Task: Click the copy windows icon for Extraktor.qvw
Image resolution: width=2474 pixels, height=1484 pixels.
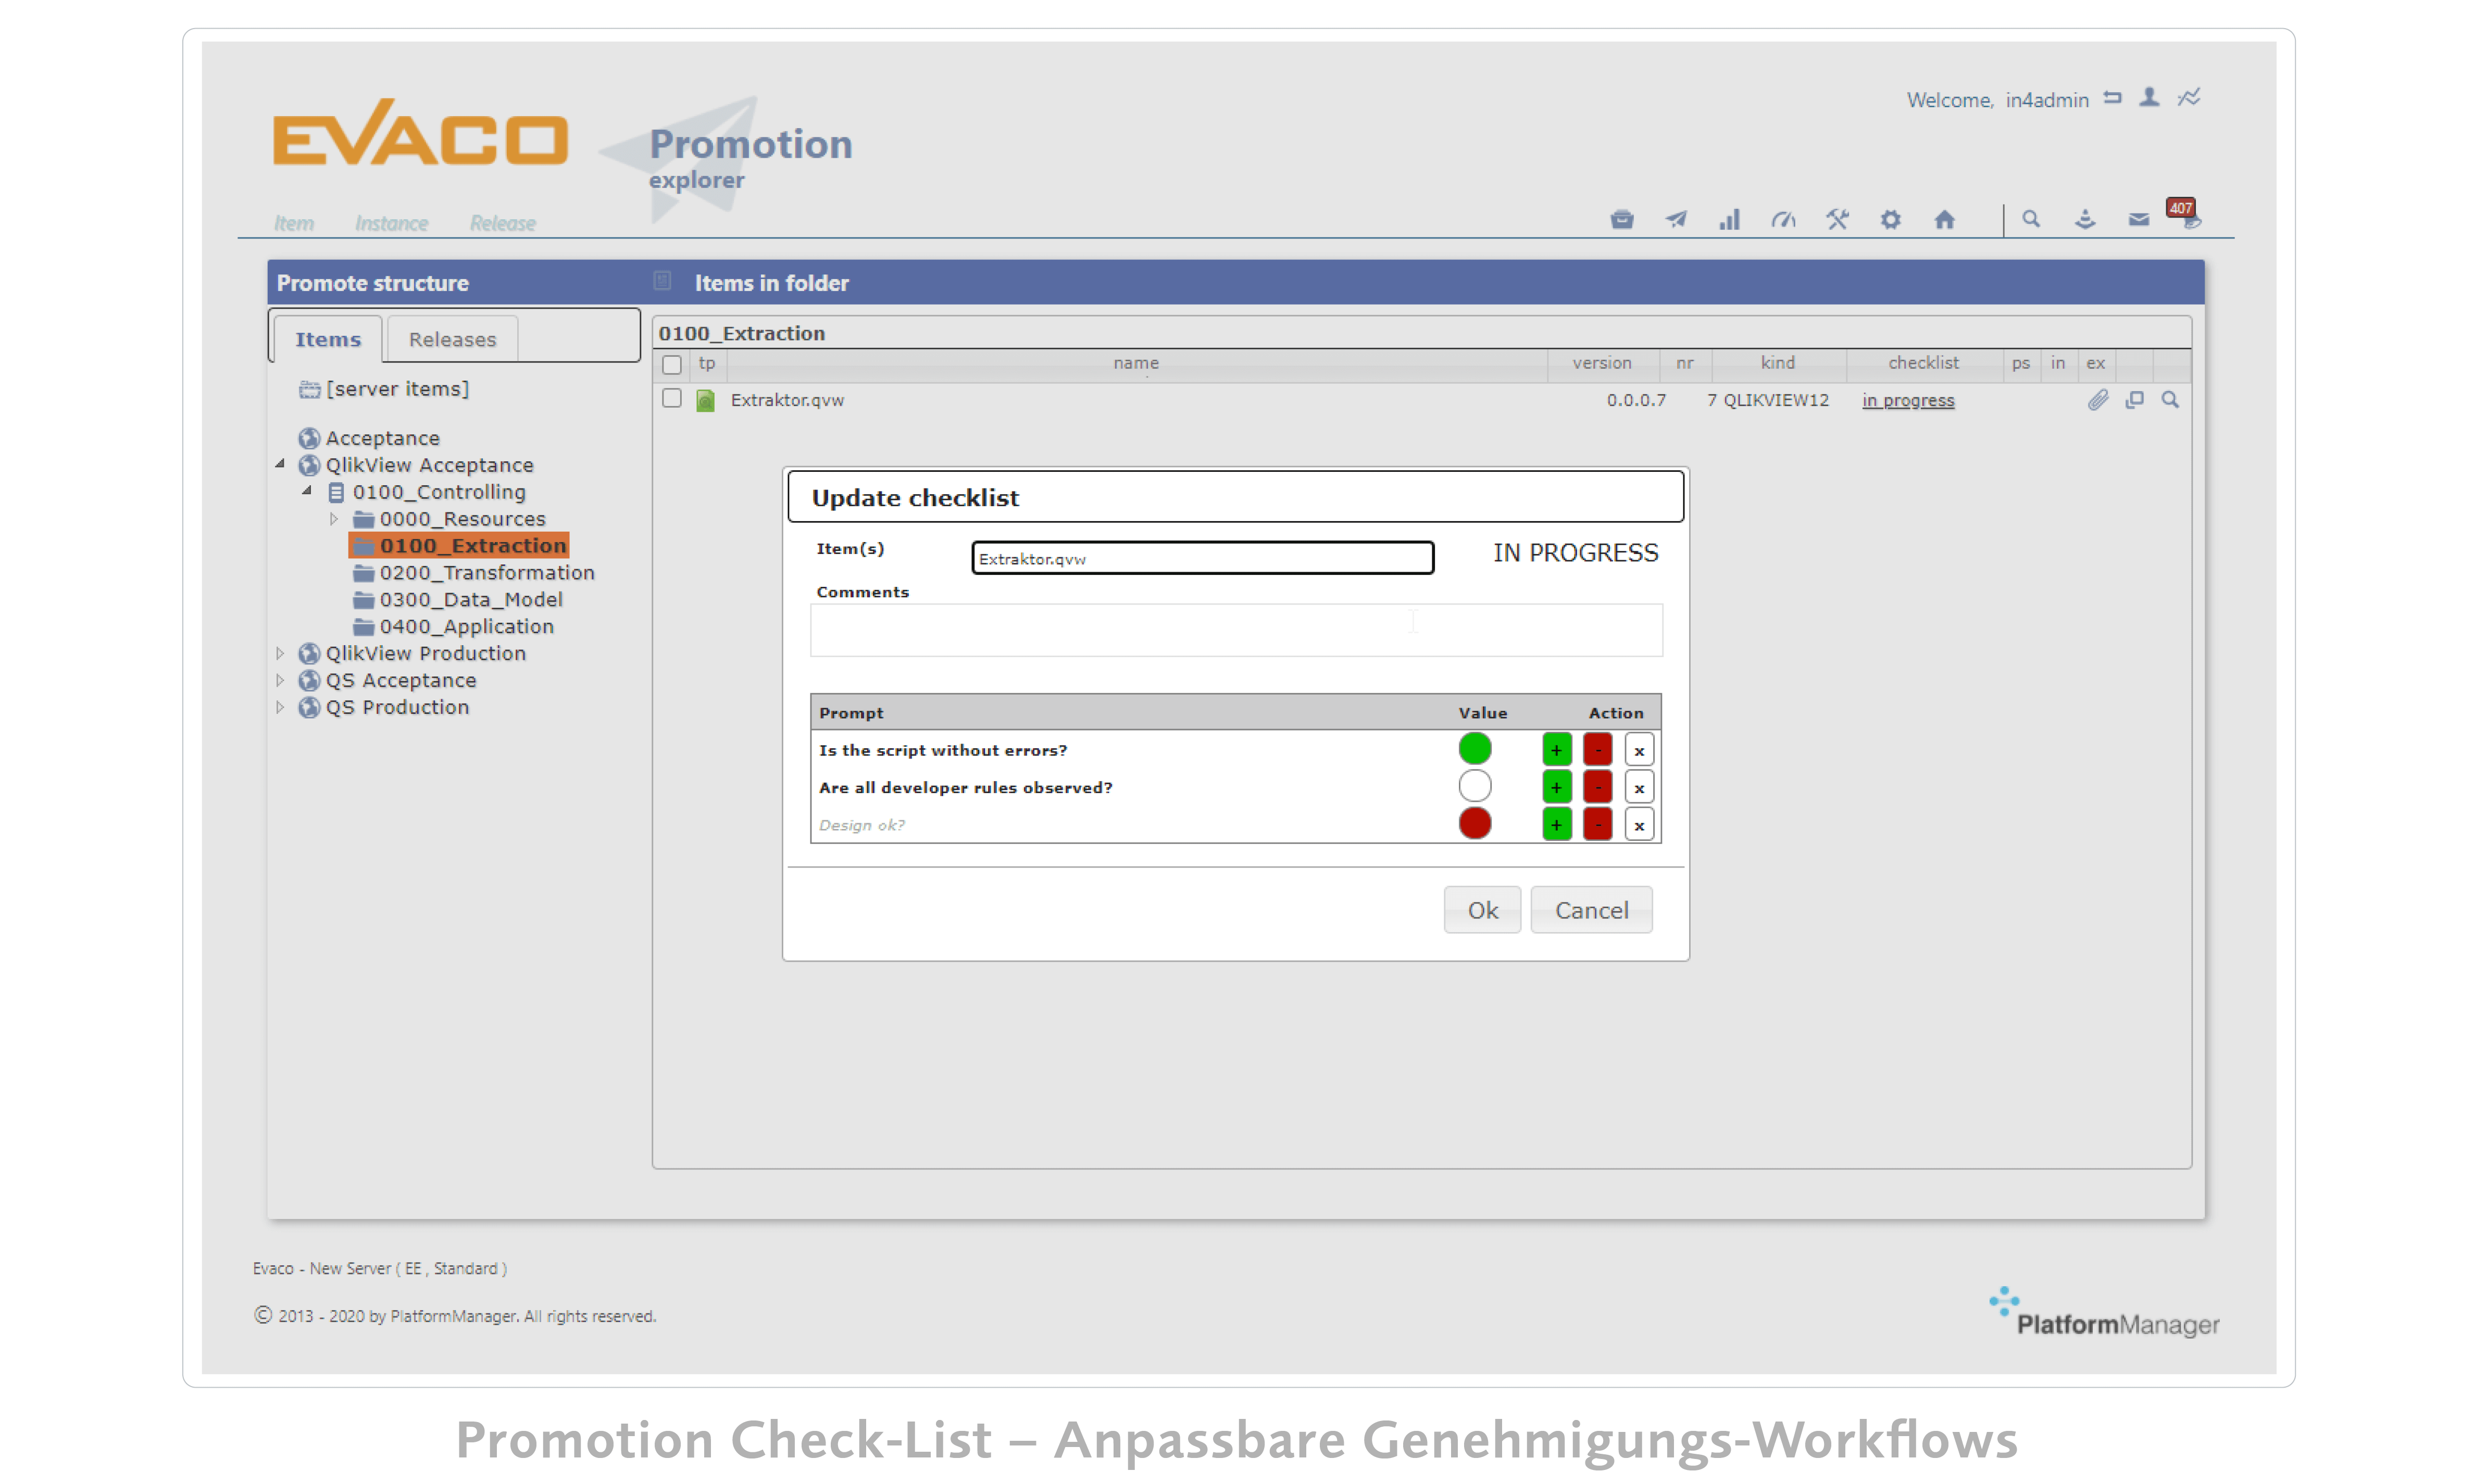Action: (x=2134, y=400)
